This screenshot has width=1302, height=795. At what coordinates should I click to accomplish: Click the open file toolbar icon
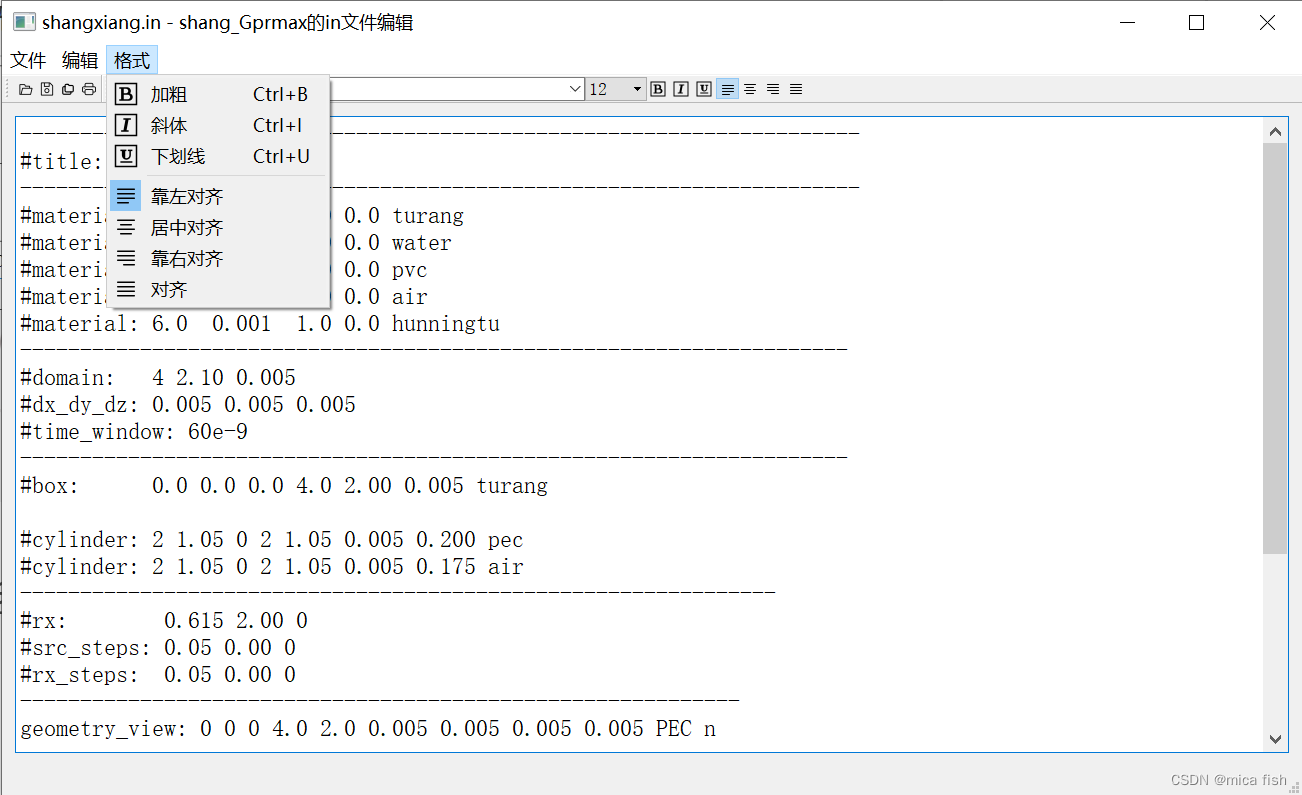tap(26, 89)
